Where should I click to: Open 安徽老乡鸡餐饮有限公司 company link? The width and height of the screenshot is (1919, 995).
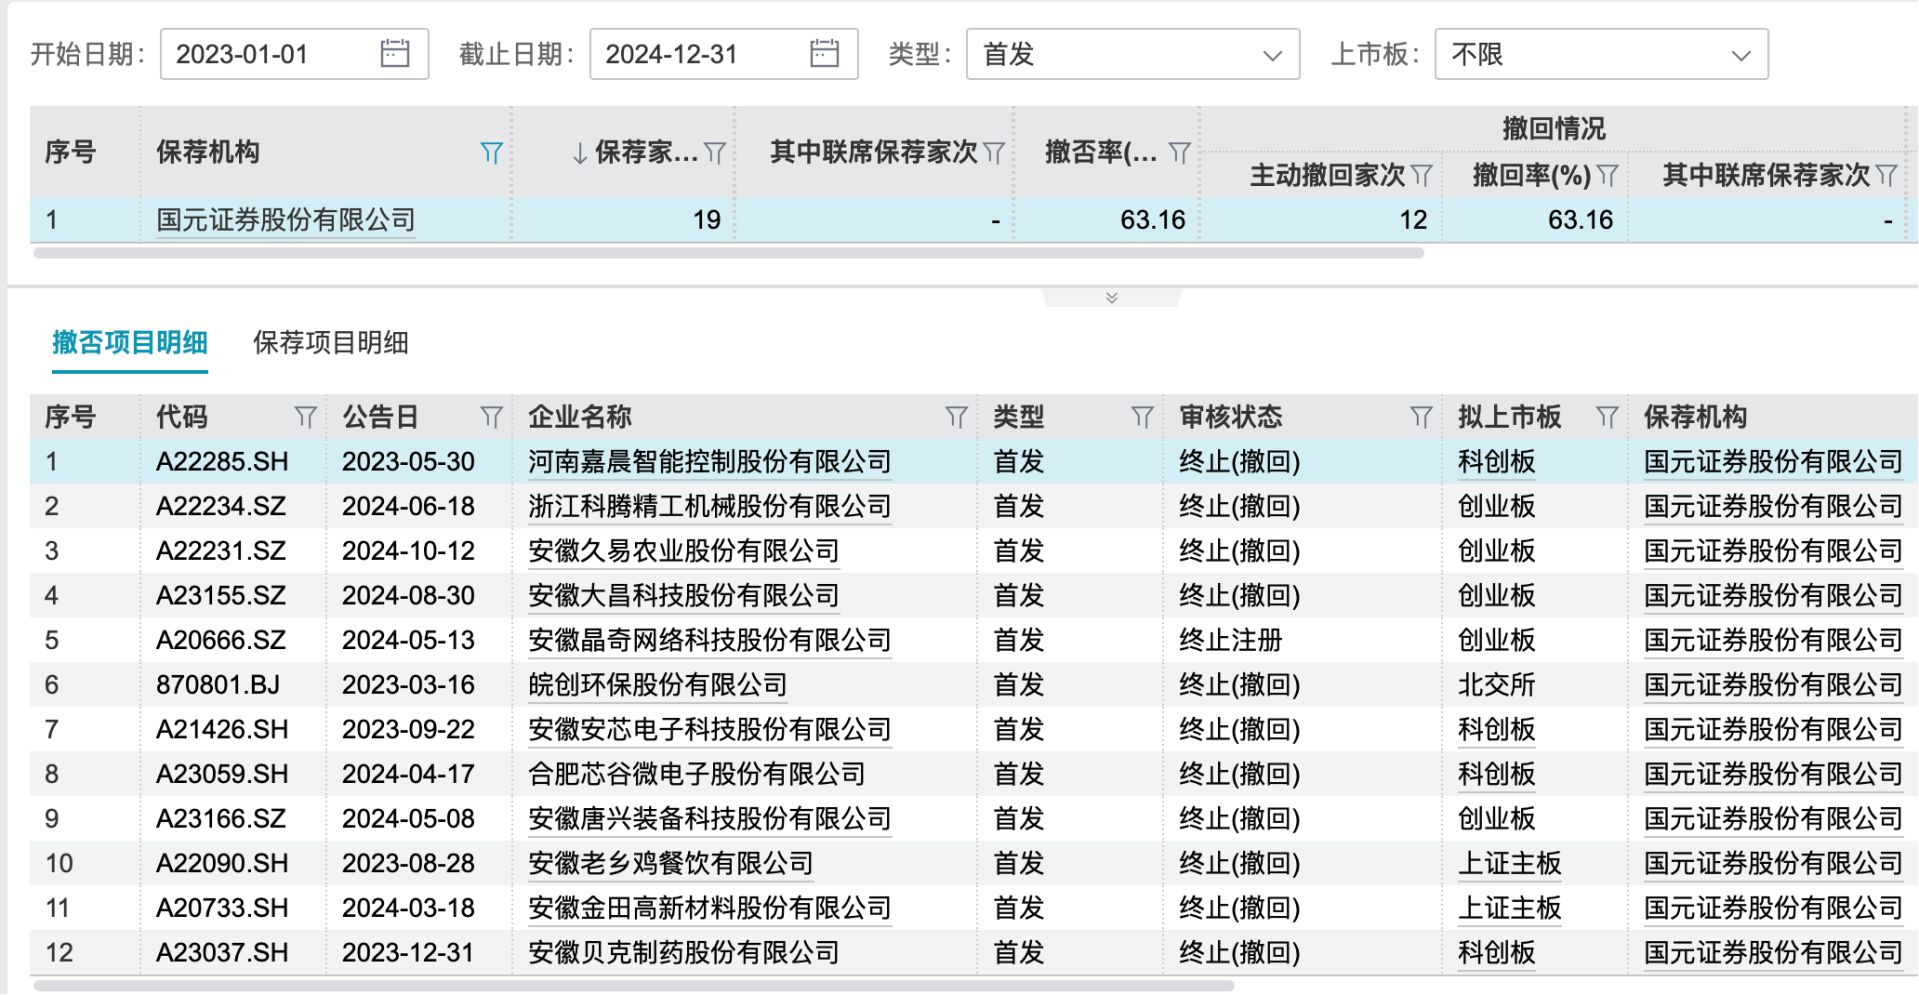pos(670,863)
